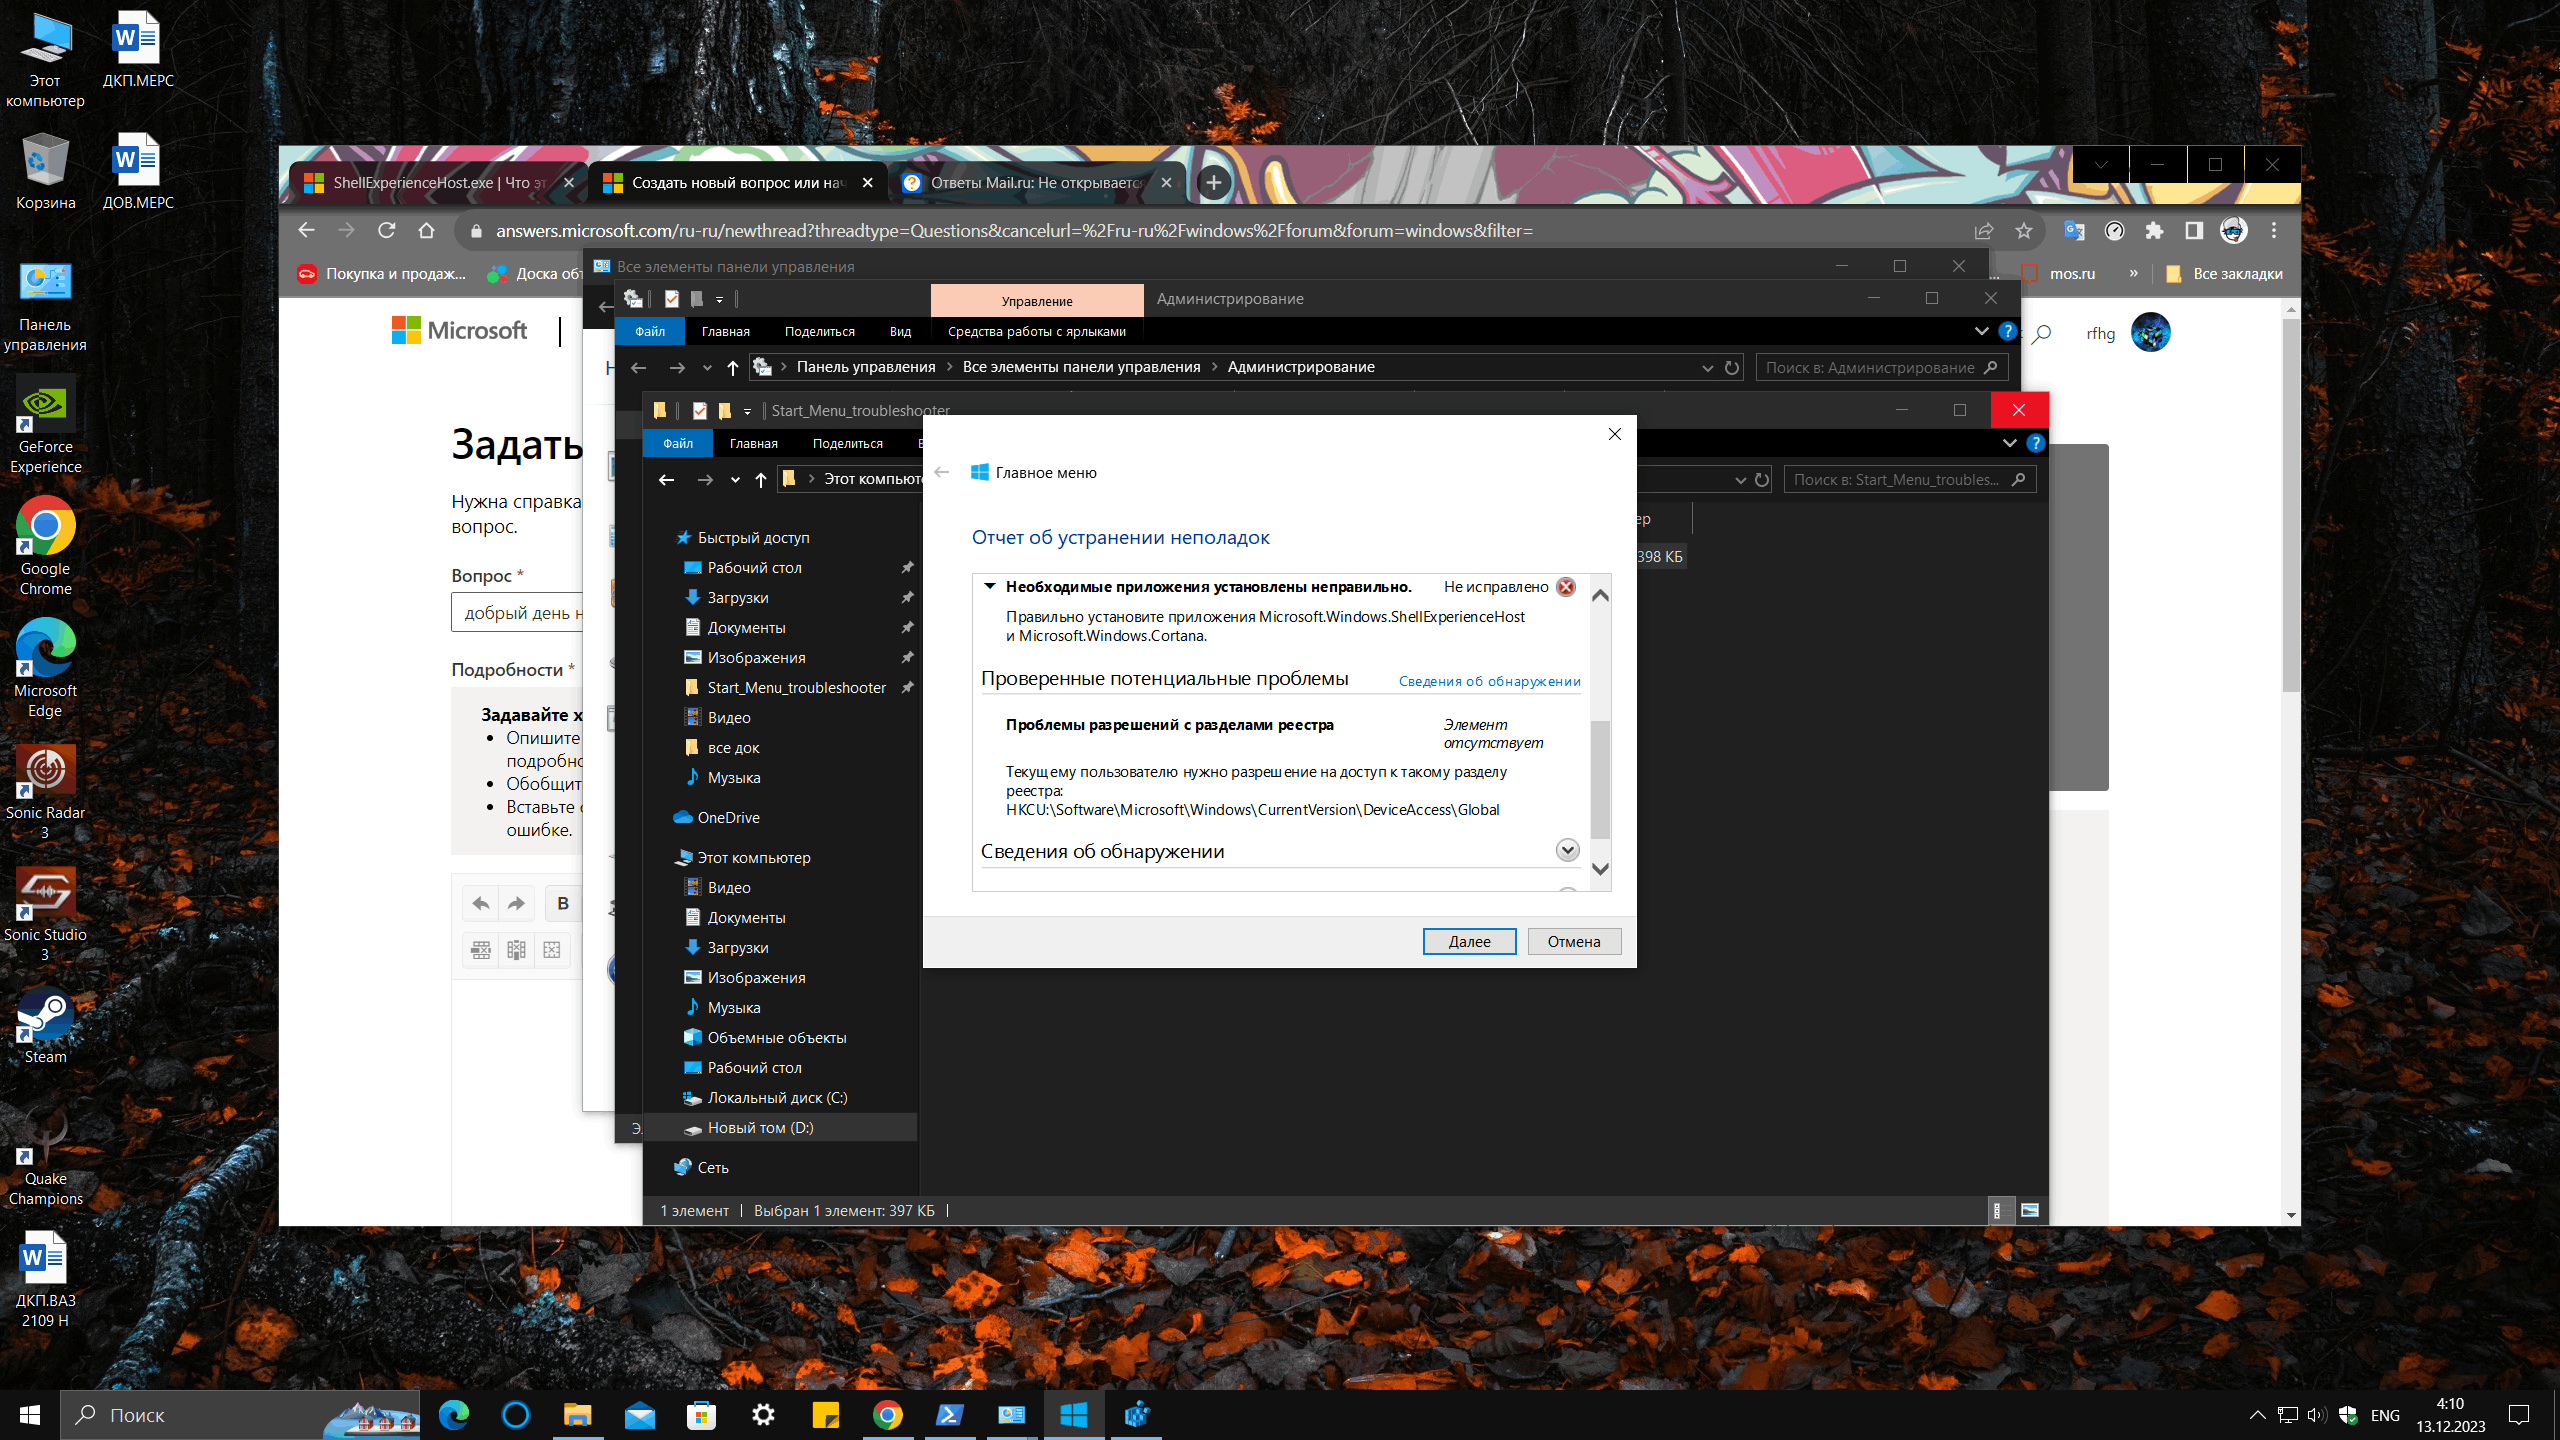Expand Сведения об обнаружении section
This screenshot has height=1440, width=2560.
tap(1567, 849)
